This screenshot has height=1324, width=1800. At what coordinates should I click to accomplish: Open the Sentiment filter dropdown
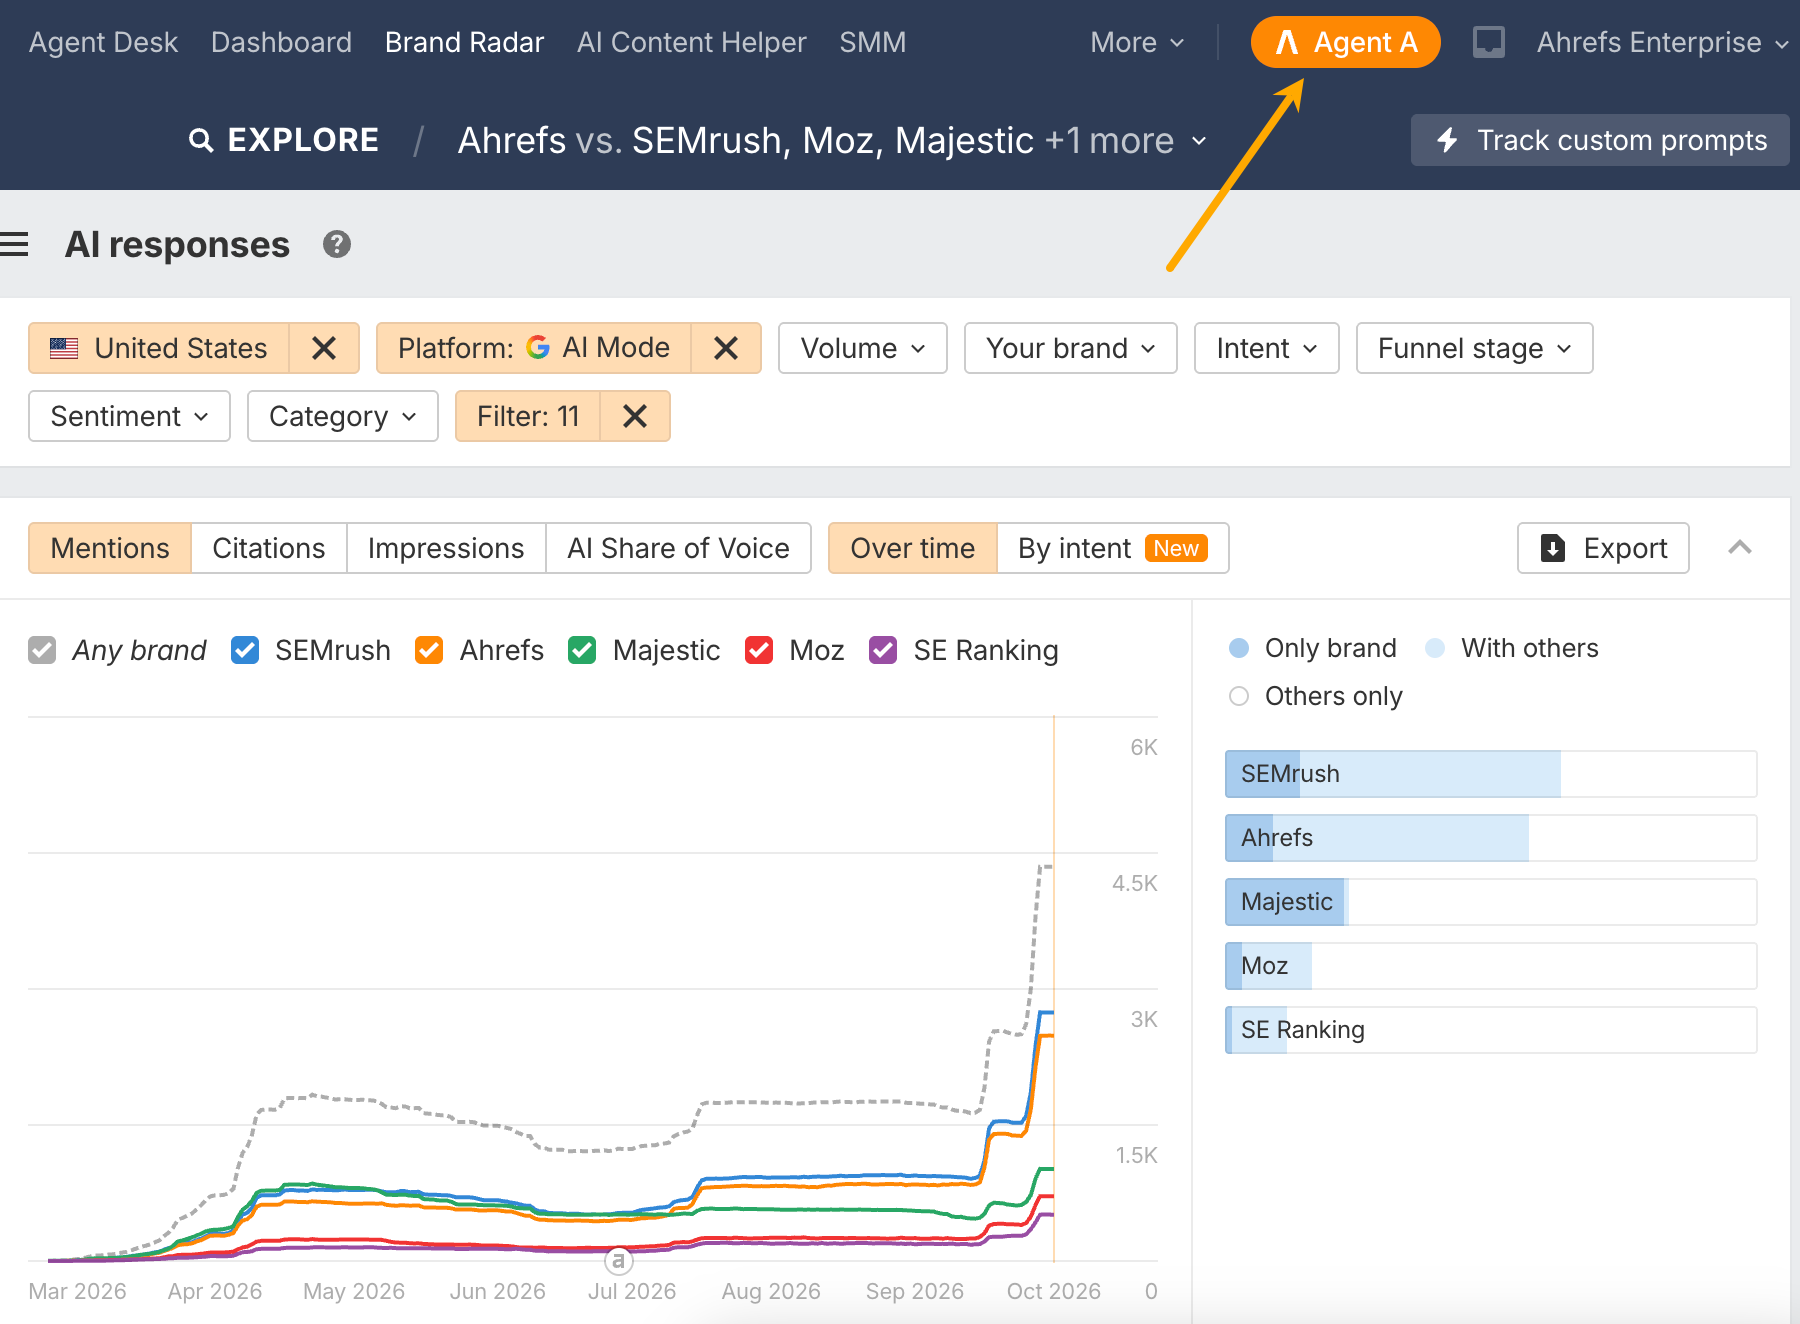pos(130,416)
